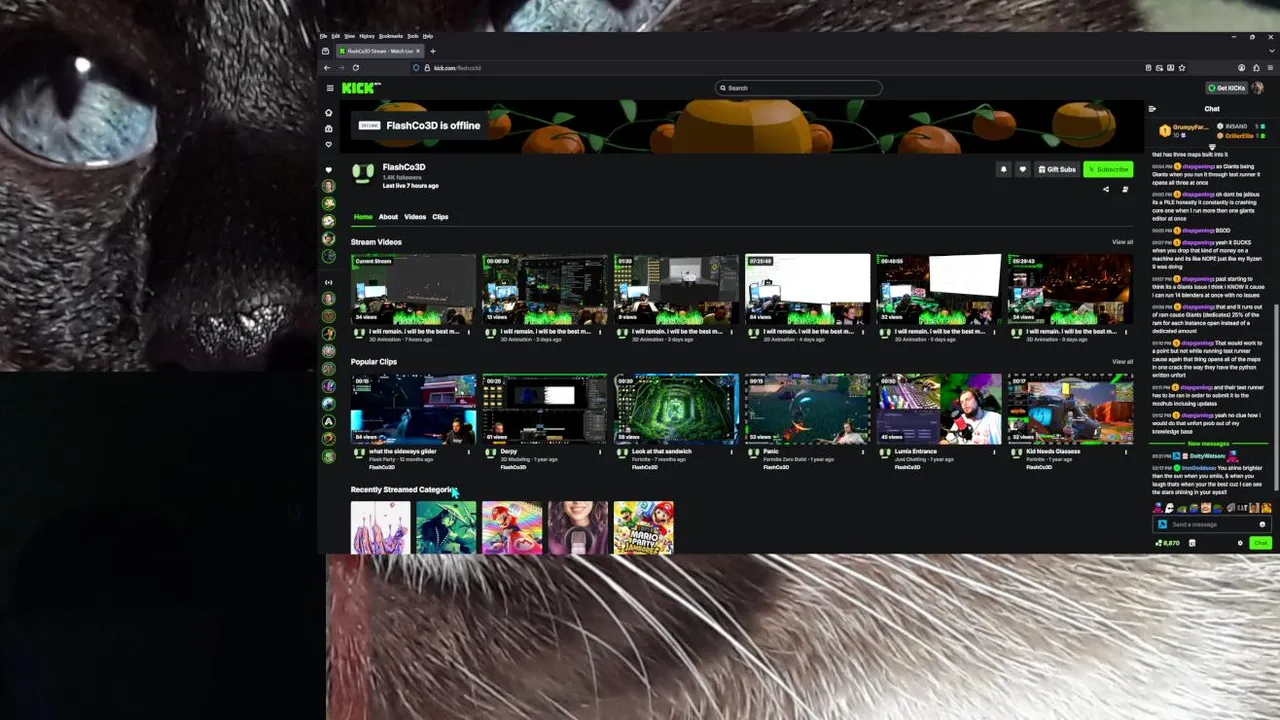Collapse the chat panel icon
The height and width of the screenshot is (720, 1280).
[1152, 109]
